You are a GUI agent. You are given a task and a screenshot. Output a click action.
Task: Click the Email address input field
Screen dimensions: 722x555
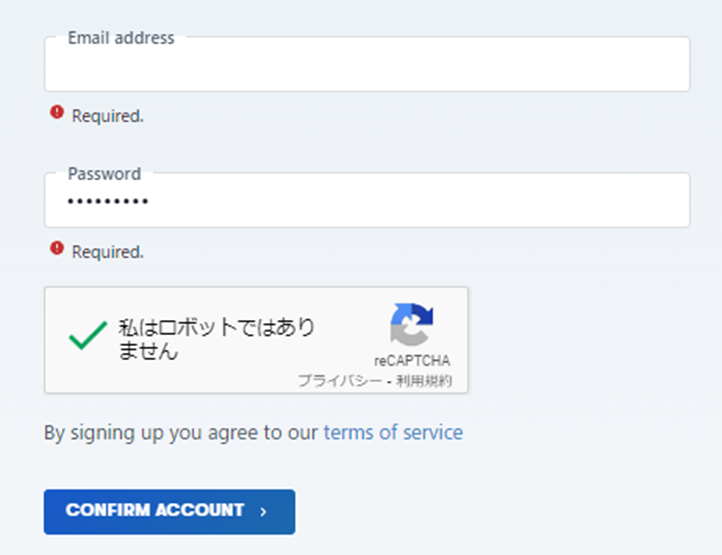point(366,68)
